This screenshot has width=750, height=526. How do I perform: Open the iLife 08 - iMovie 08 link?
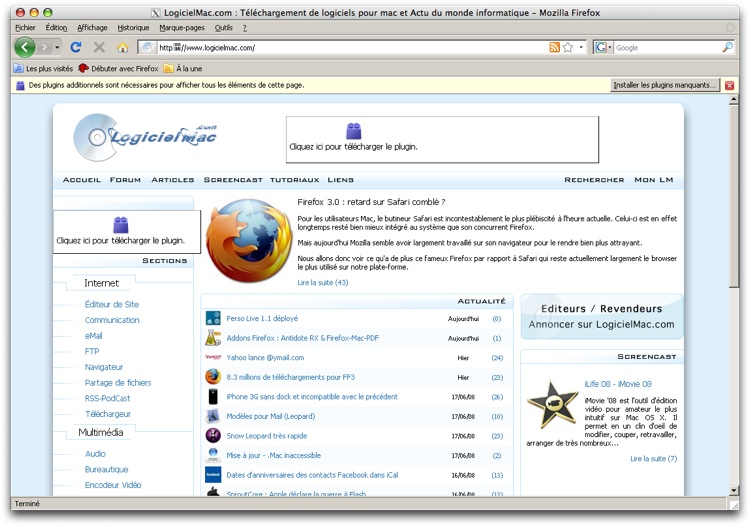(x=618, y=384)
